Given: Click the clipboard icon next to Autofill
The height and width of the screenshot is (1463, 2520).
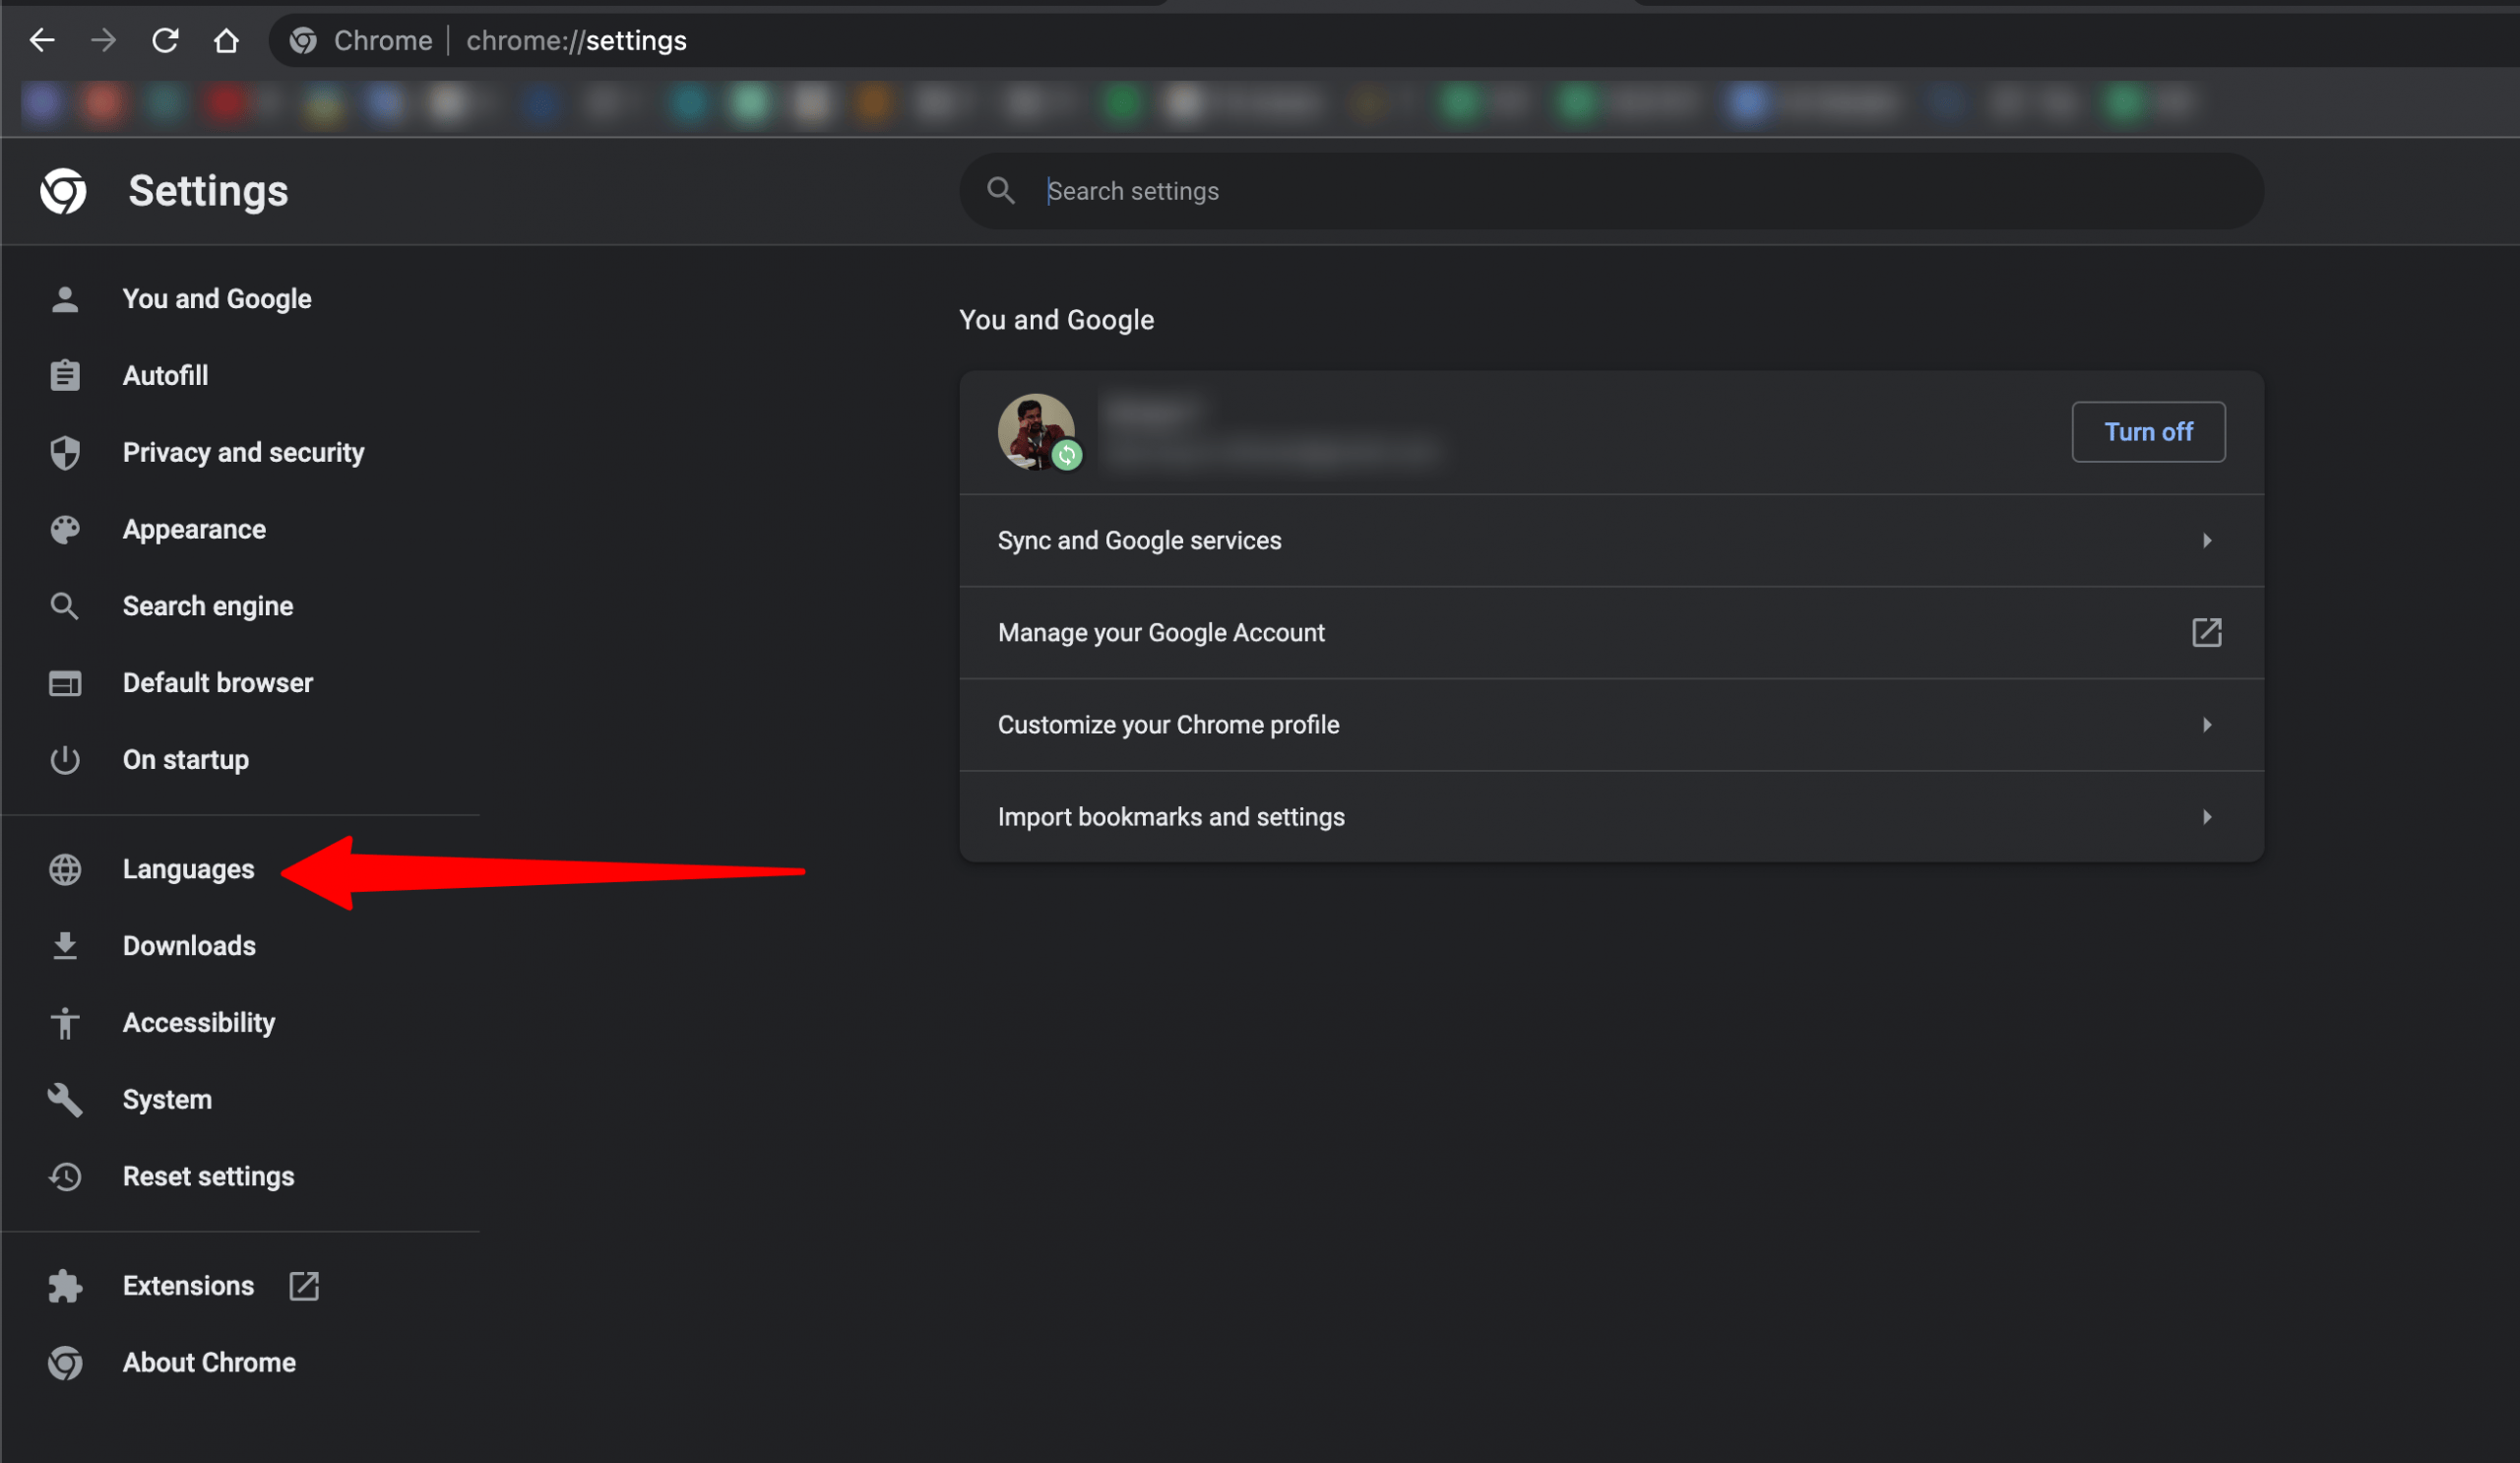Looking at the screenshot, I should pyautogui.click(x=65, y=375).
